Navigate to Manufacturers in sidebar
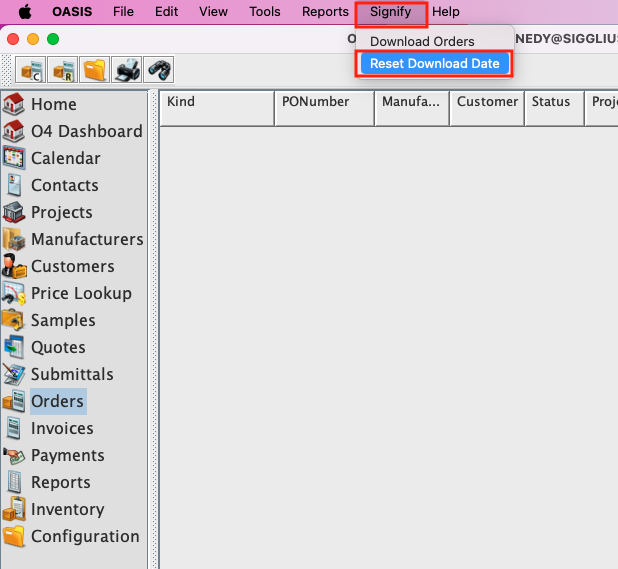 point(87,239)
